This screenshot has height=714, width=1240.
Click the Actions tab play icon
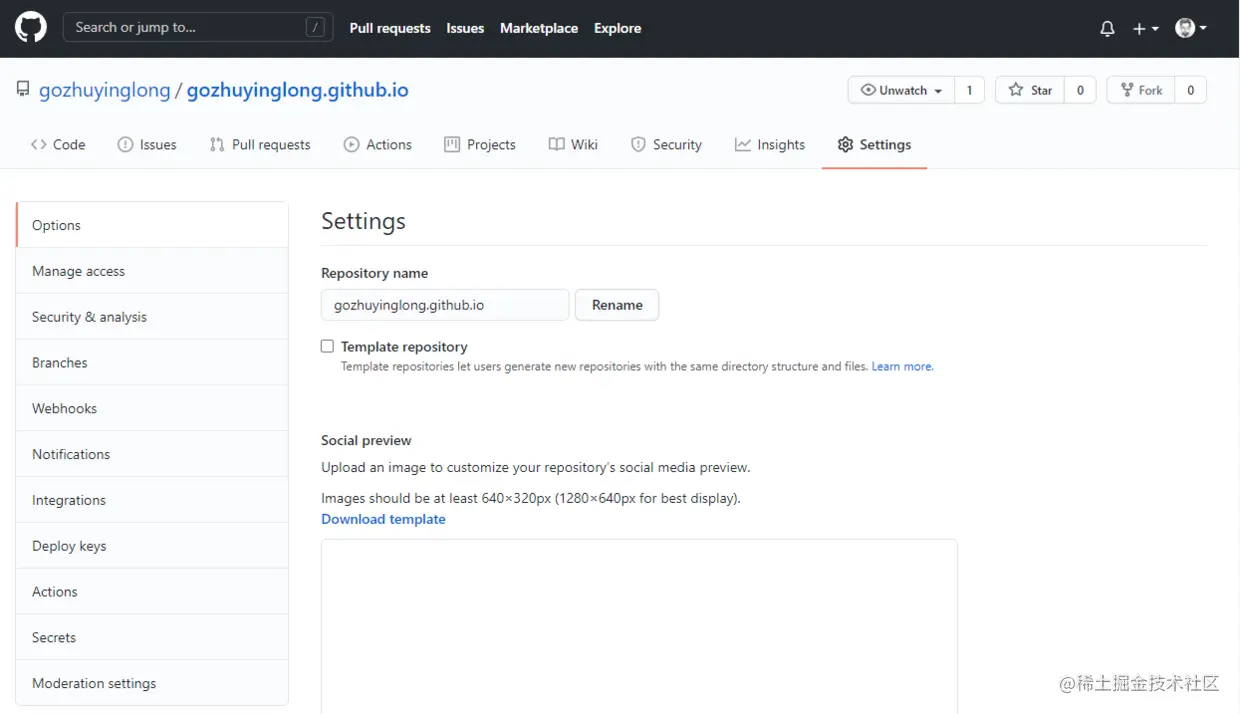(x=351, y=144)
